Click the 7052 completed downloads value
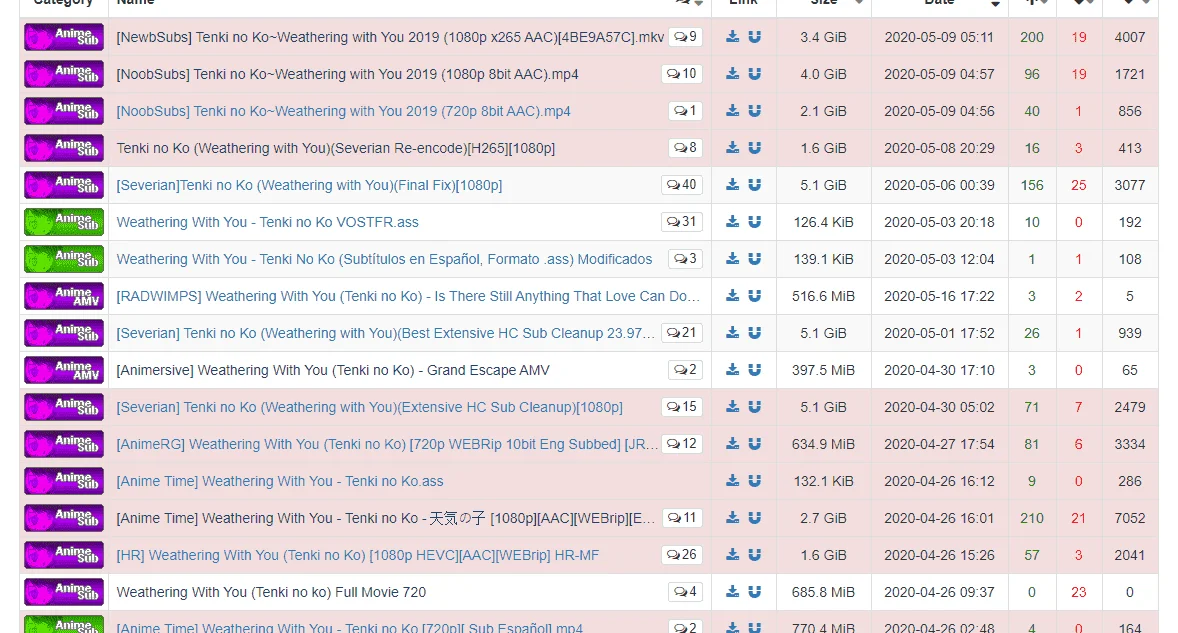This screenshot has width=1178, height=633. click(1130, 518)
